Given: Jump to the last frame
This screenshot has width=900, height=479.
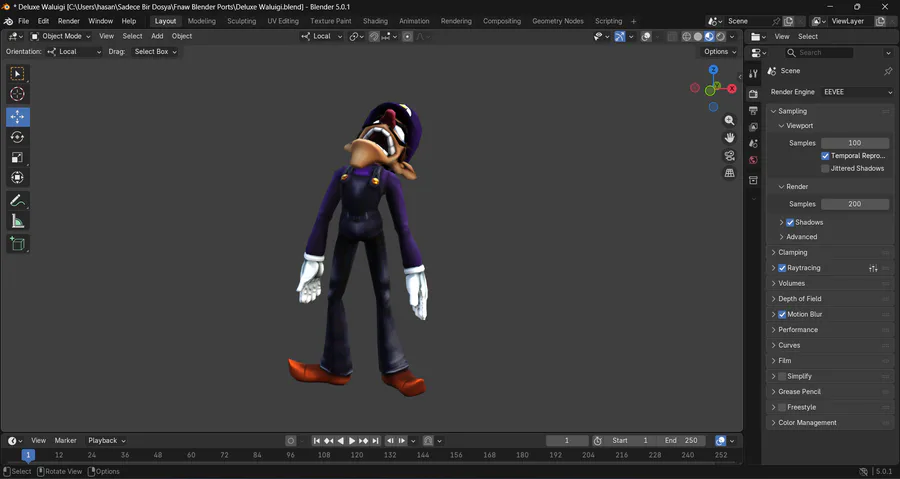Looking at the screenshot, I should pyautogui.click(x=375, y=441).
